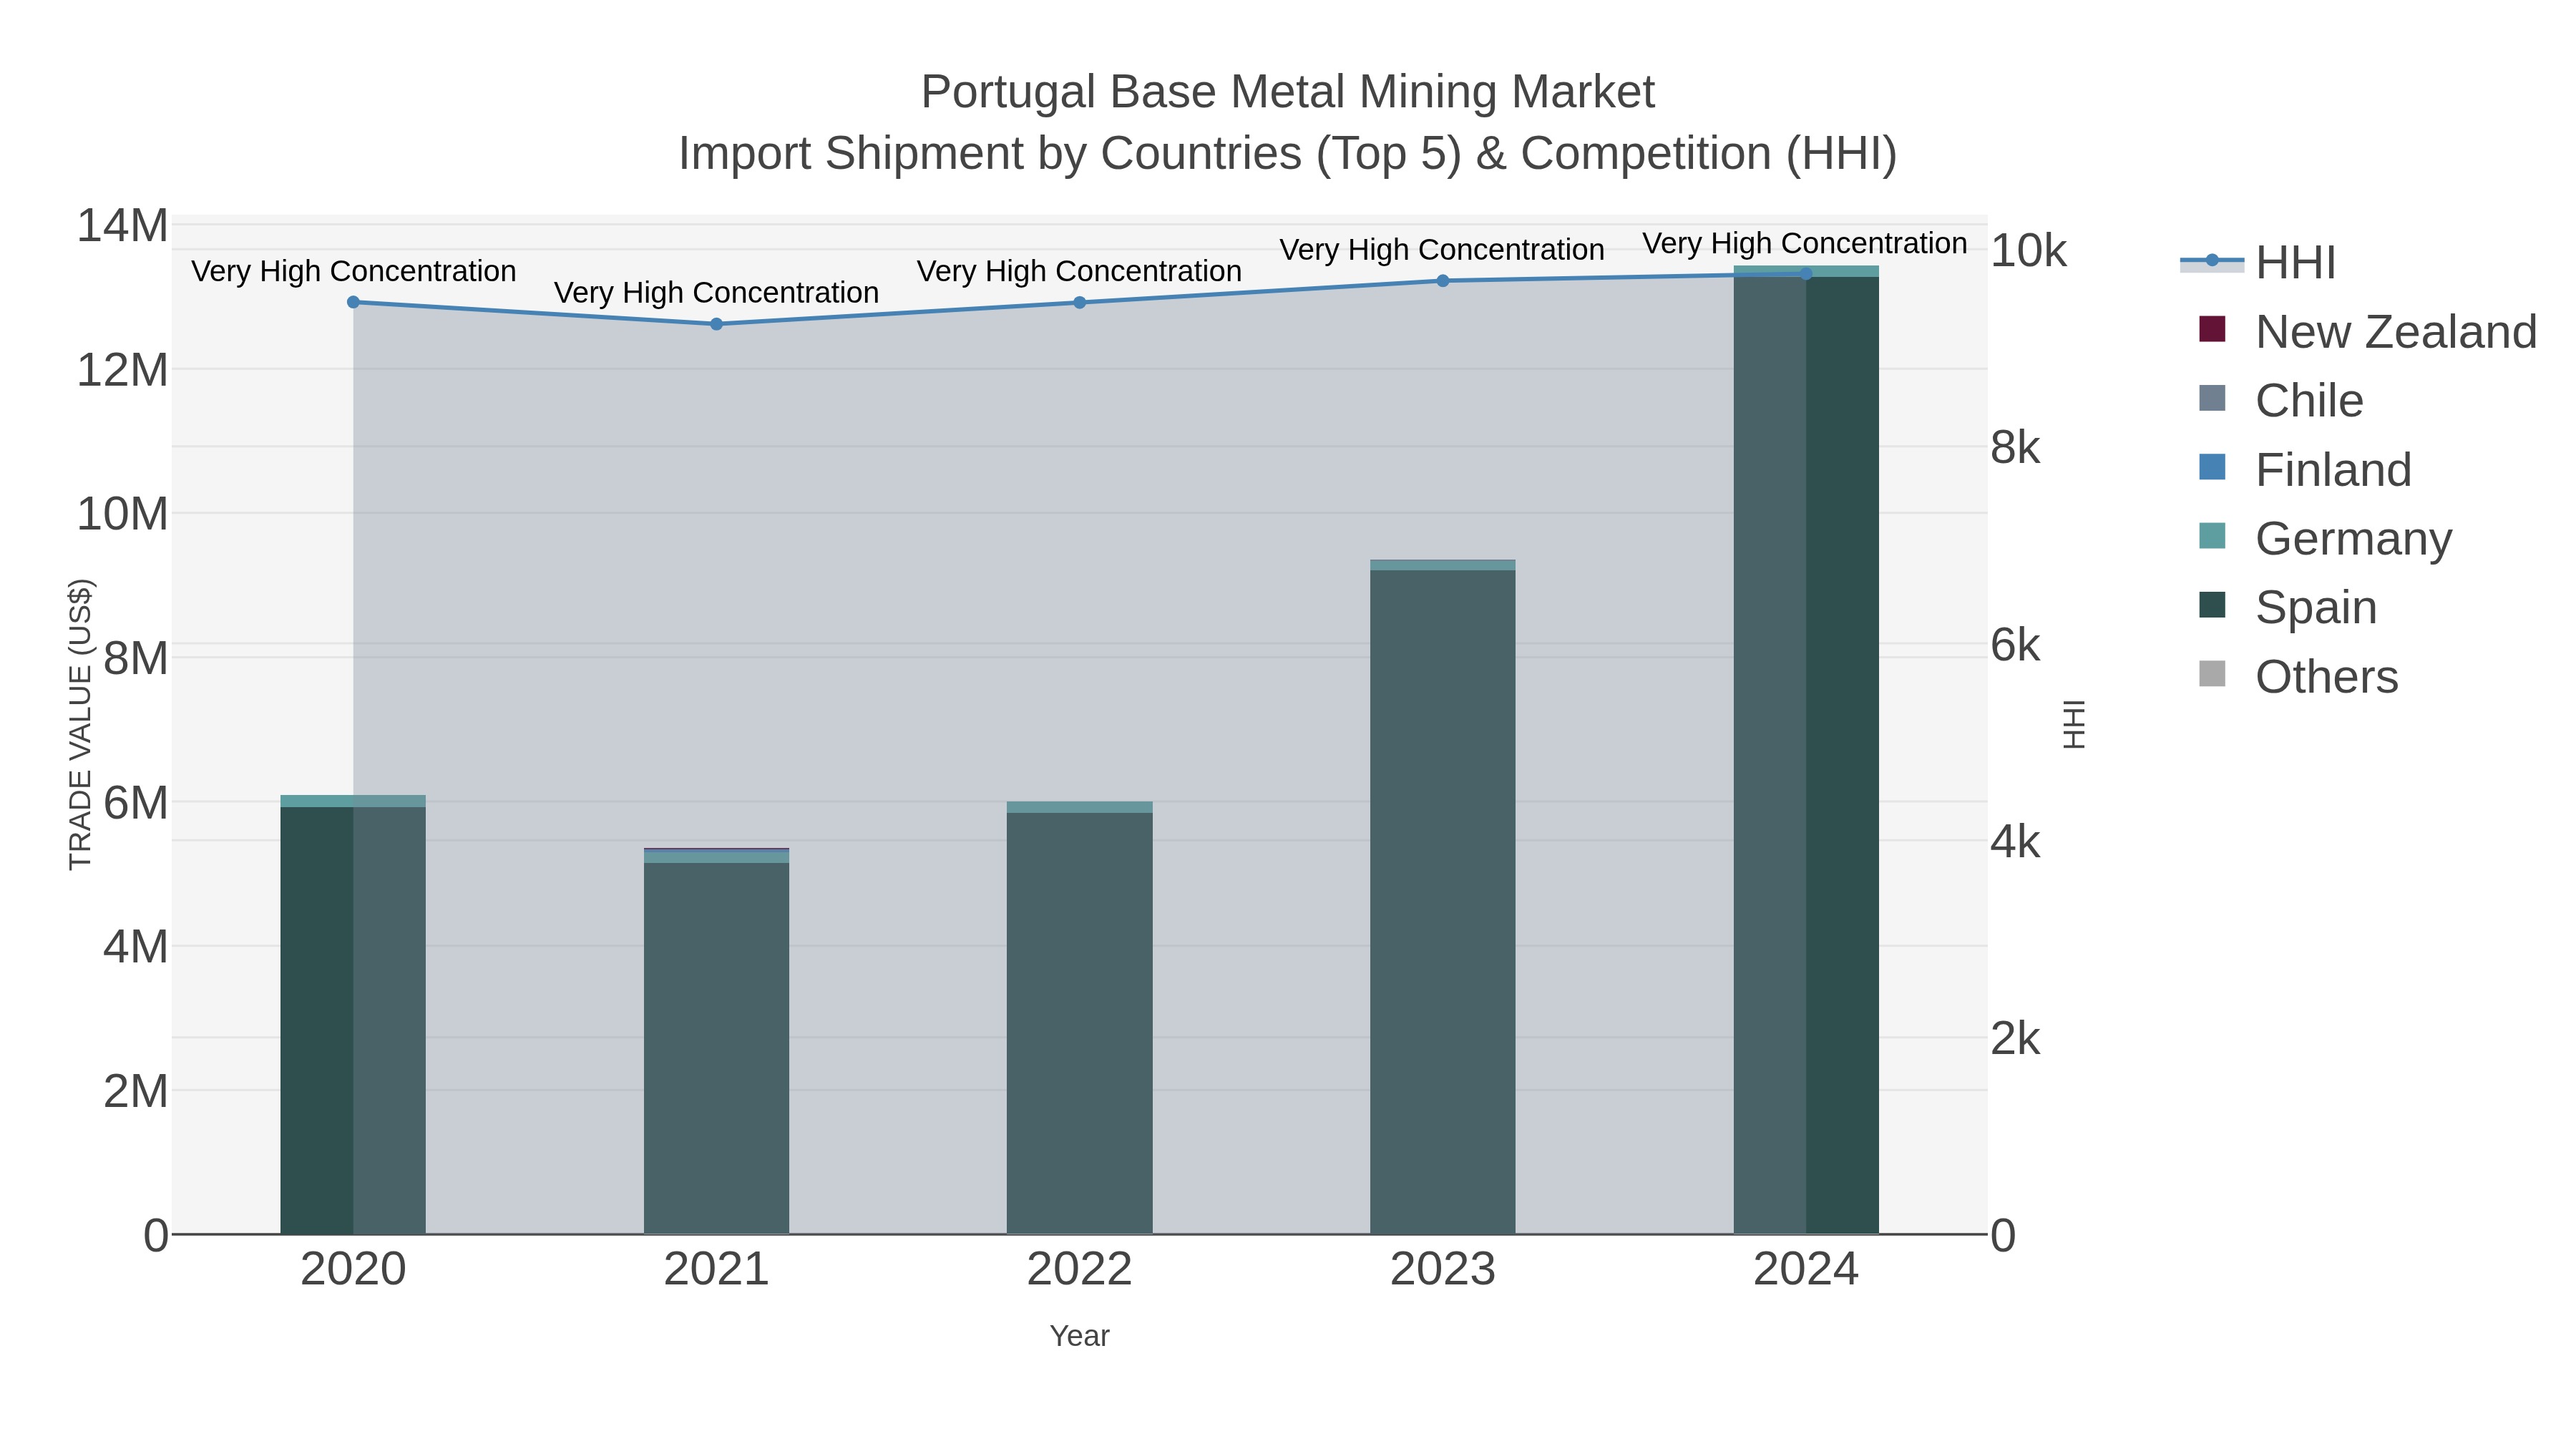Image resolution: width=2576 pixels, height=1449 pixels.
Task: Click Very High Concentration label above 2024
Action: (x=1805, y=243)
